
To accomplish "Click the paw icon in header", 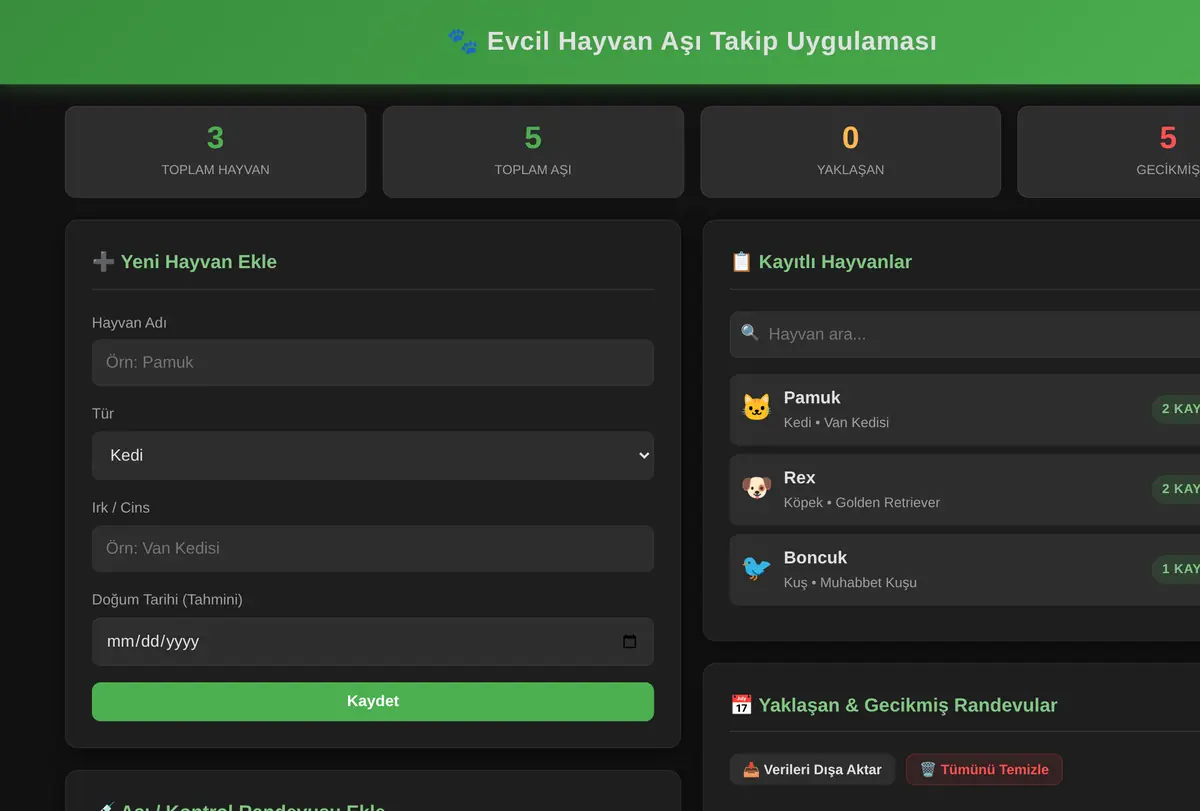I will (462, 41).
